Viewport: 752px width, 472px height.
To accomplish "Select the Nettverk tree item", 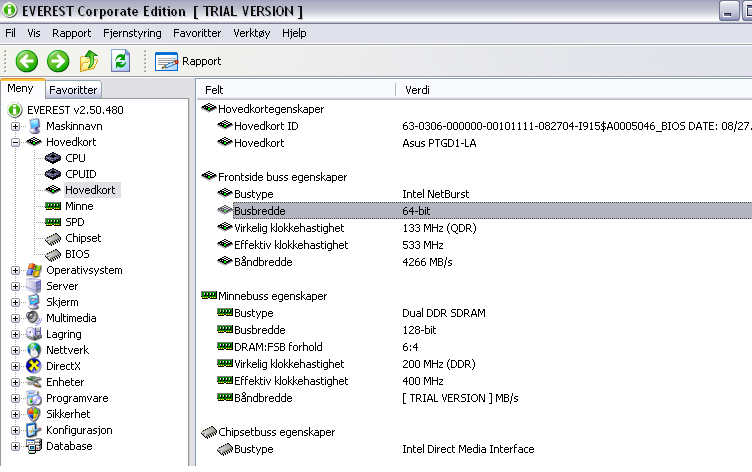I will coord(68,350).
